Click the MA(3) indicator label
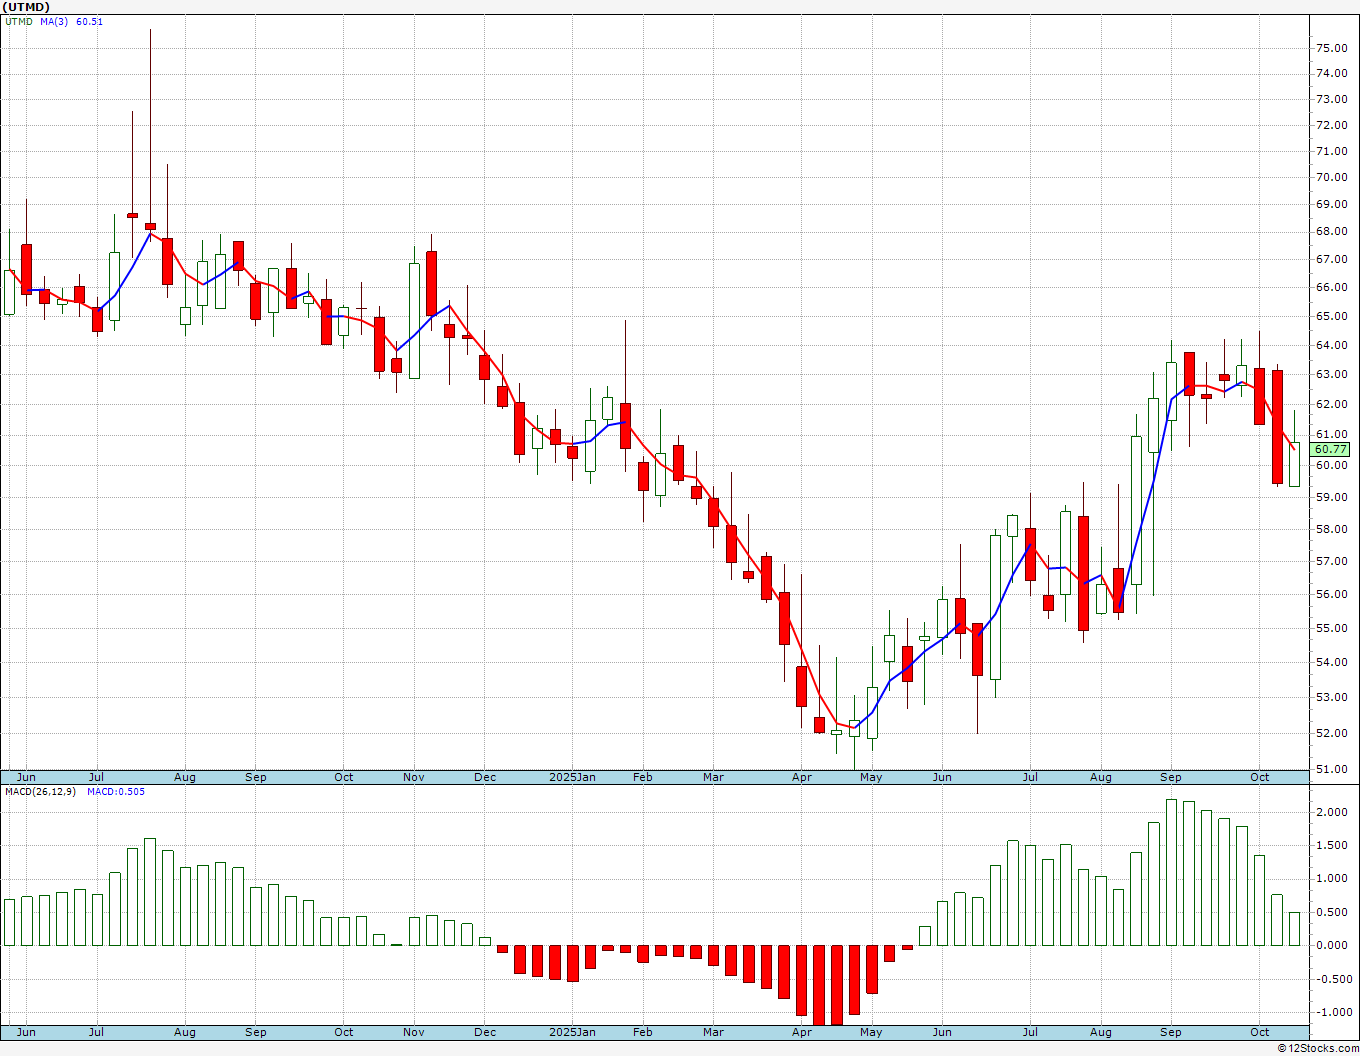Image resolution: width=1360 pixels, height=1056 pixels. tap(54, 22)
